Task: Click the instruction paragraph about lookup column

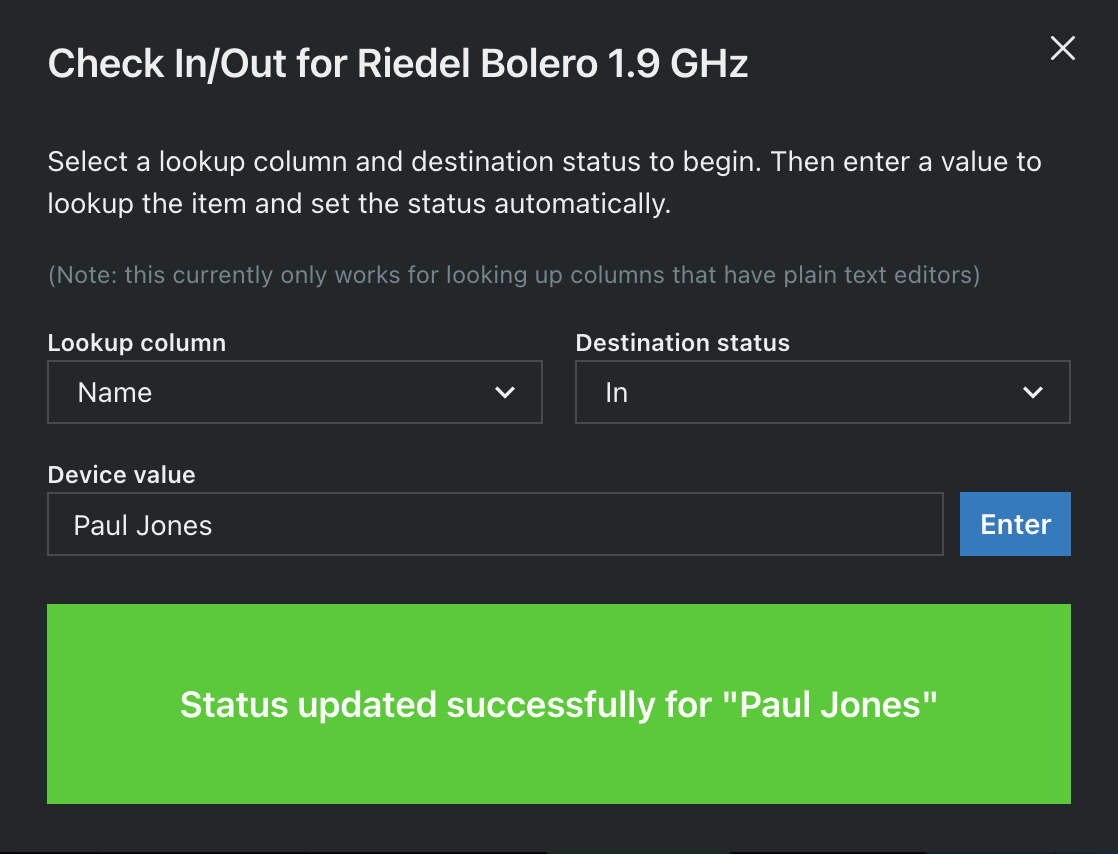Action: 544,182
